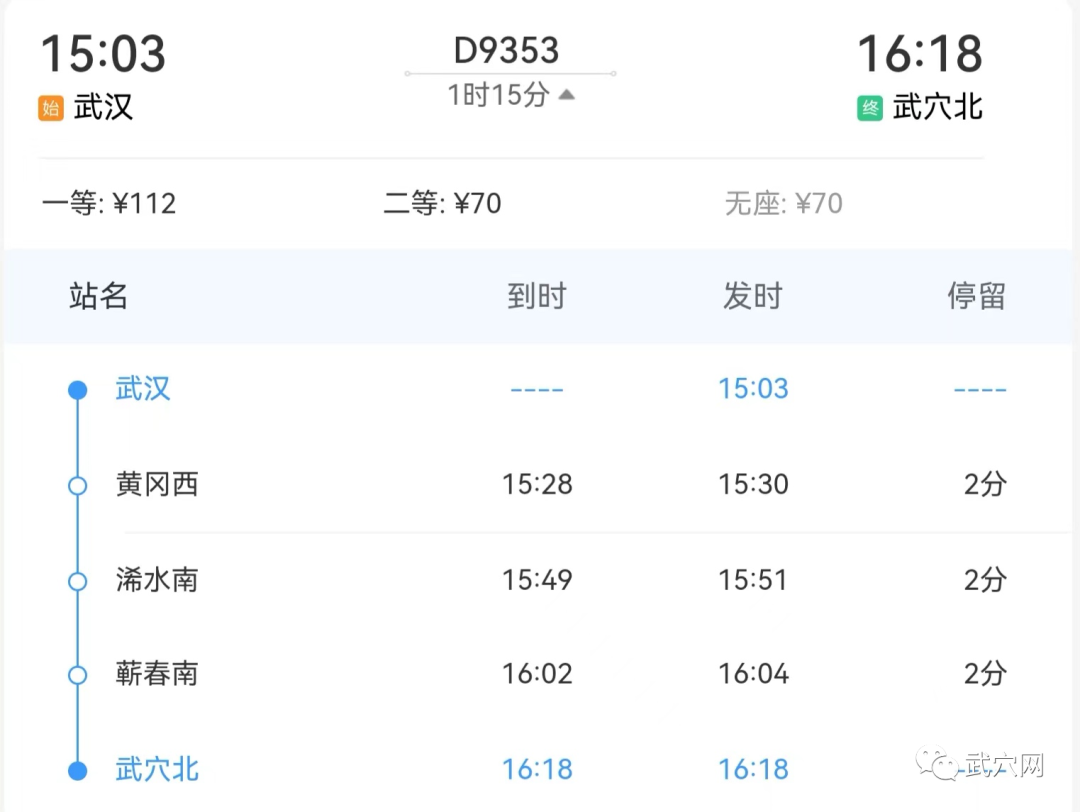
Task: Click the 武汉 stop timeline dot
Action: (77, 390)
